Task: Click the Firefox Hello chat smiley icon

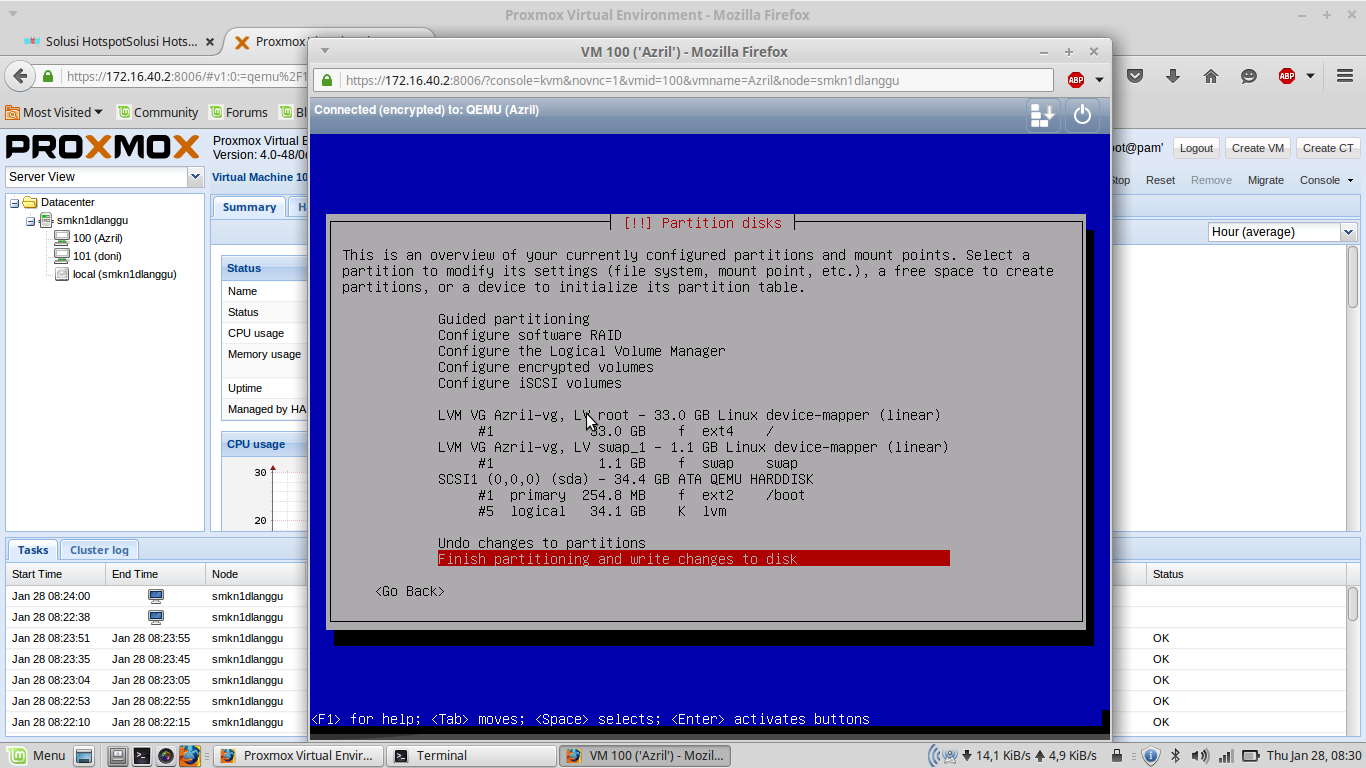Action: point(1249,76)
